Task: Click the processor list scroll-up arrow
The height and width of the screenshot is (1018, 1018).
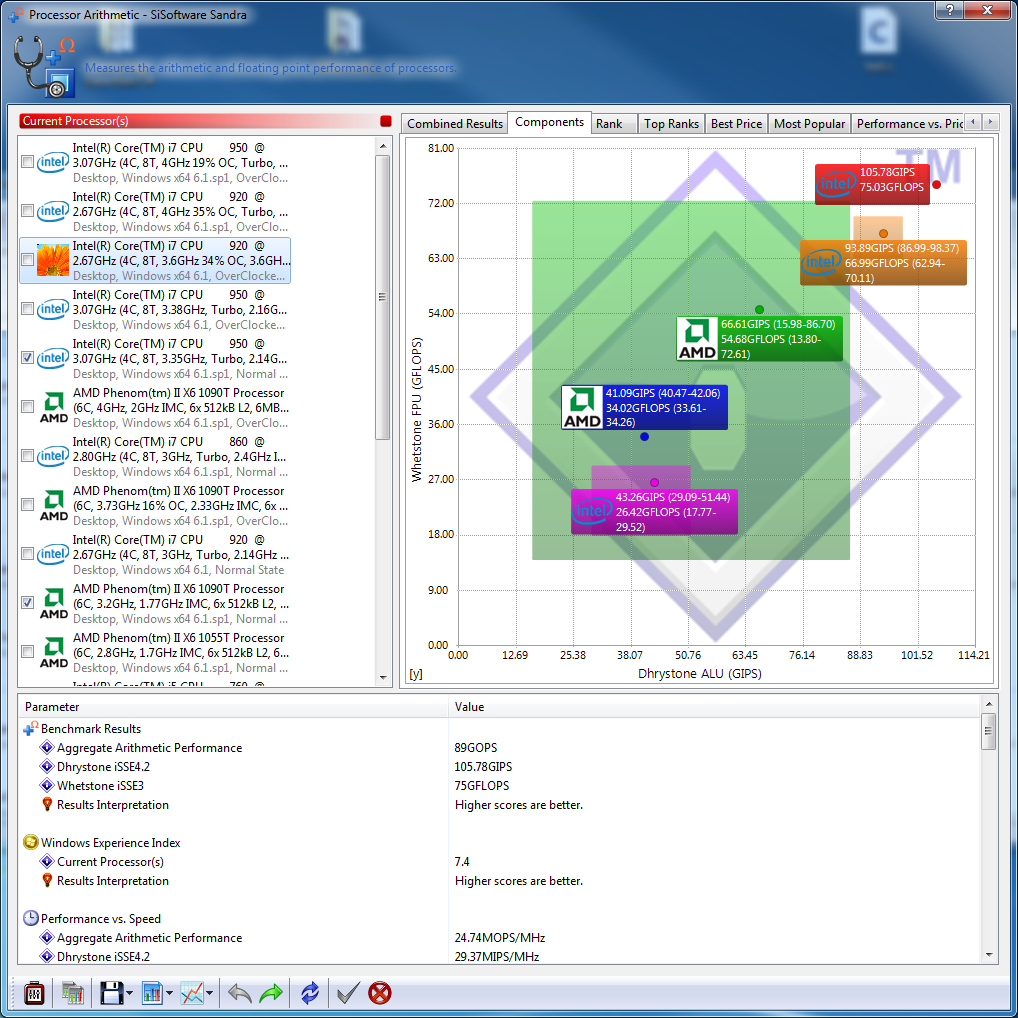Action: [383, 146]
